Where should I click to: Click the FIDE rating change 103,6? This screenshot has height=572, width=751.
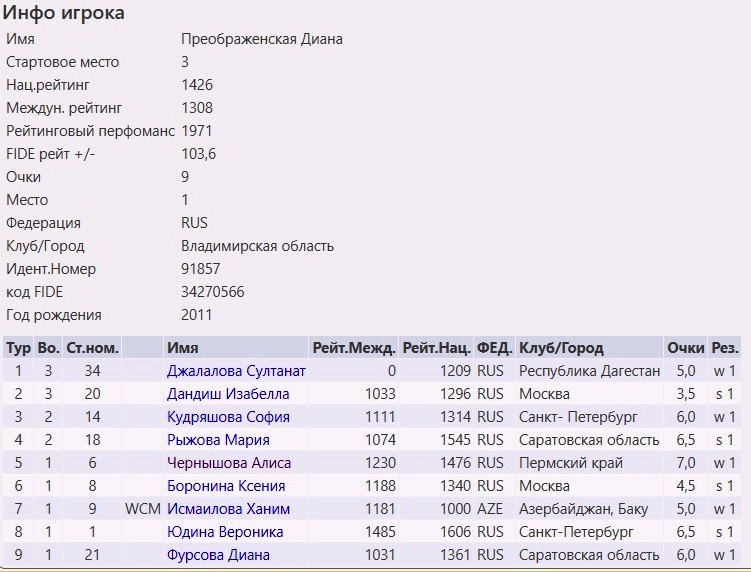[198, 154]
